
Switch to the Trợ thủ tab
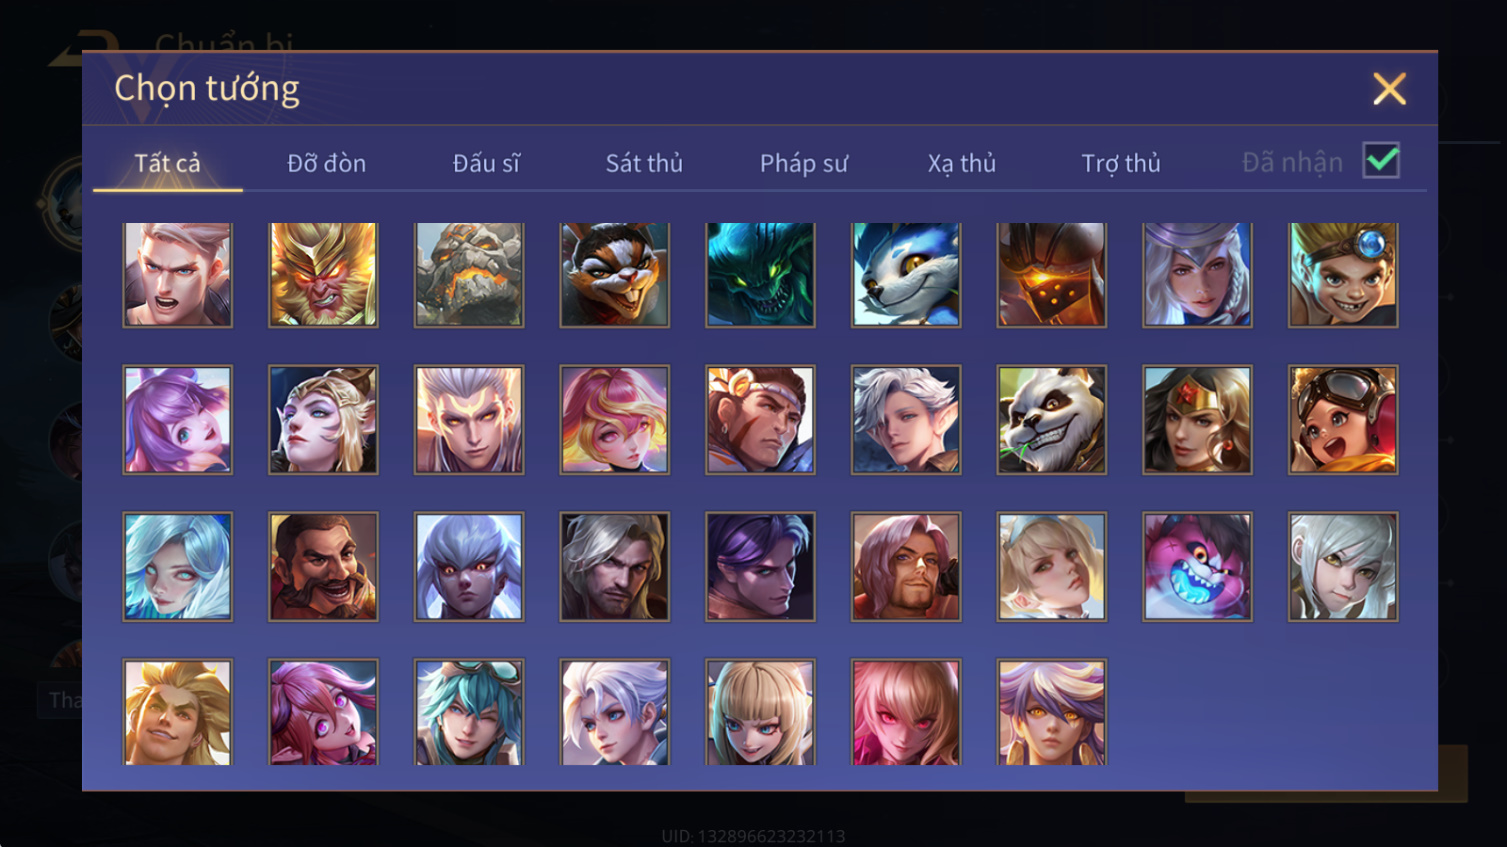1120,163
